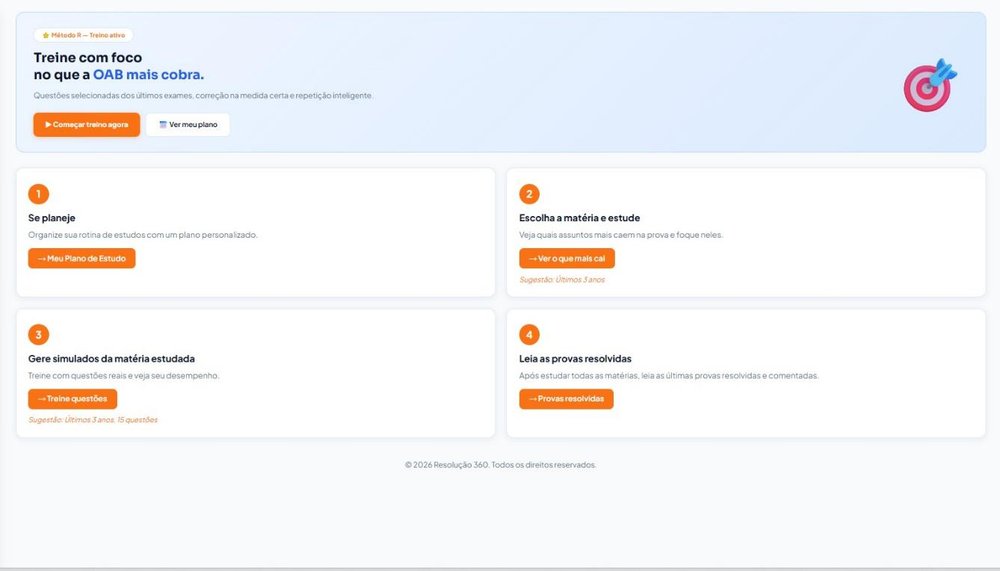Screen dimensions: 1000x571
Task: Select the orange step 2 circle
Action: (x=529, y=194)
